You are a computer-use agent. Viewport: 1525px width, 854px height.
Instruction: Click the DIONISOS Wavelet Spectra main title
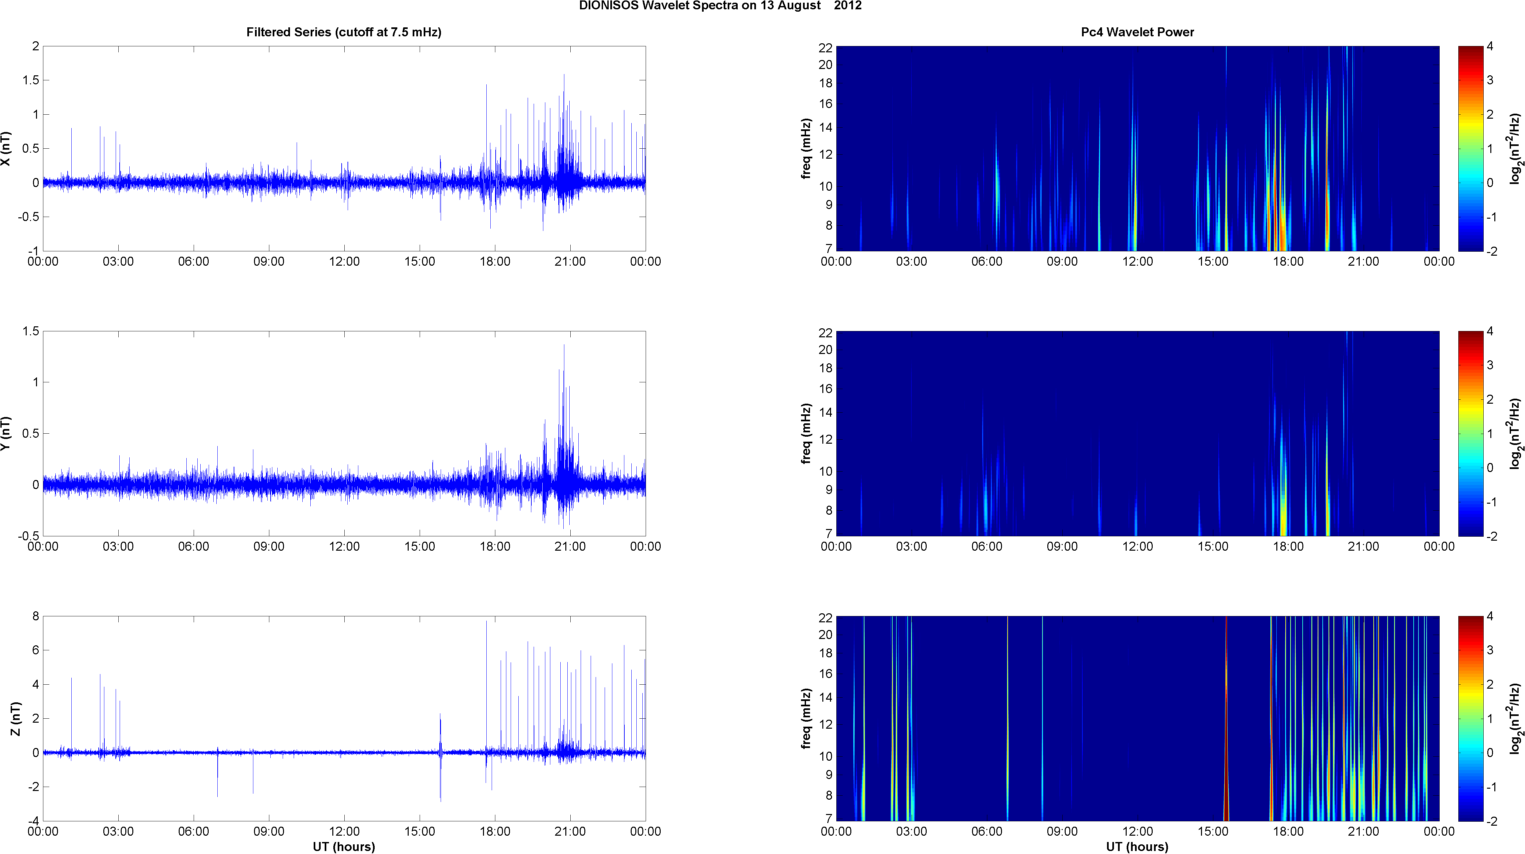click(720, 6)
